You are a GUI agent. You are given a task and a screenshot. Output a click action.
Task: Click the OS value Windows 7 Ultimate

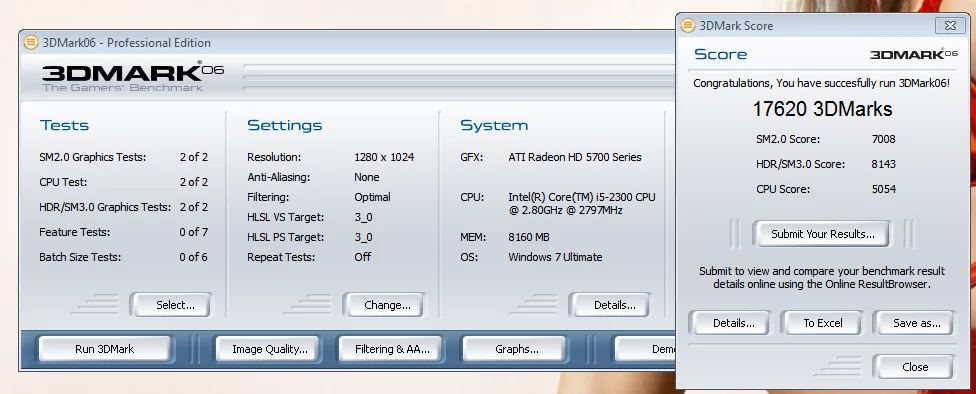pos(555,257)
